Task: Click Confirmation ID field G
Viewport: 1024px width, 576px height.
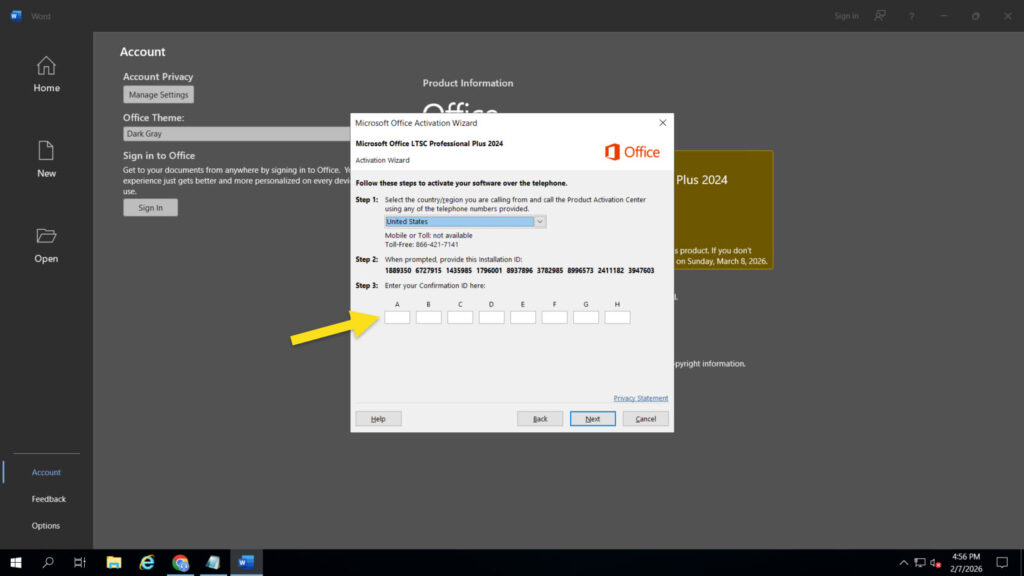Action: click(x=586, y=317)
